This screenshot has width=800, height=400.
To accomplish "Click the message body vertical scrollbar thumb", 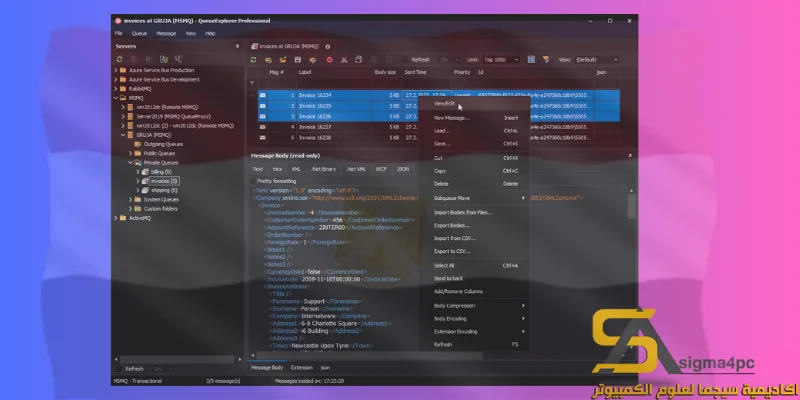I will click(x=631, y=205).
